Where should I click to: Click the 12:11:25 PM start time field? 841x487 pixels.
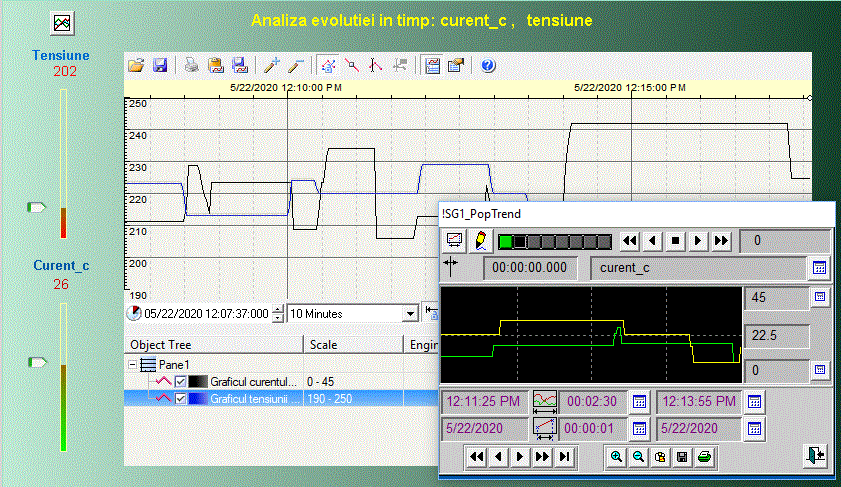483,401
